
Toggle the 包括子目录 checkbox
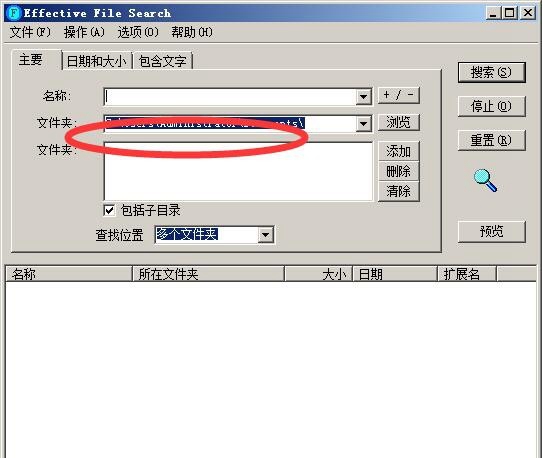[x=109, y=210]
